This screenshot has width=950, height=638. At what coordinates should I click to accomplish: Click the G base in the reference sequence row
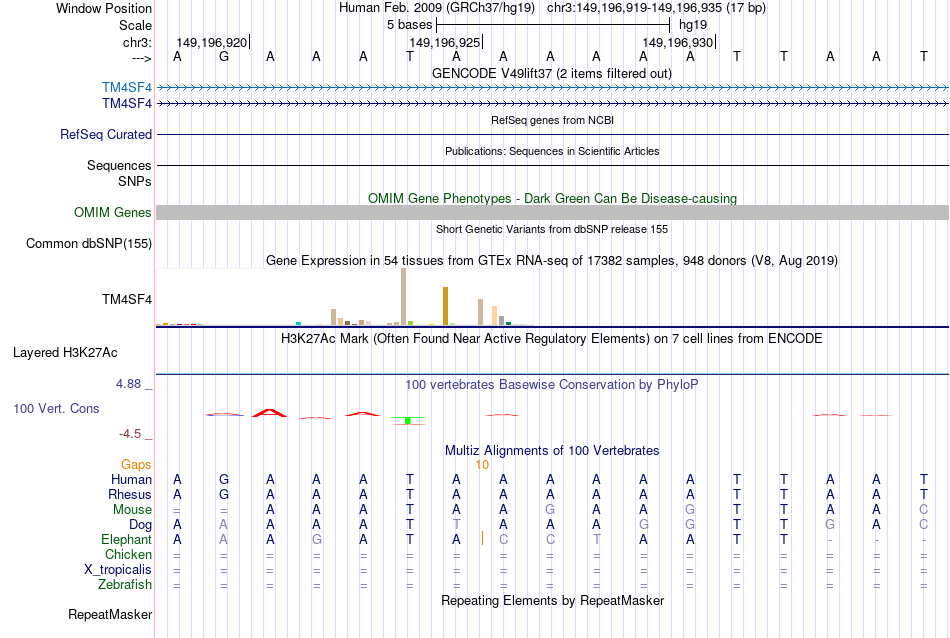tap(224, 56)
